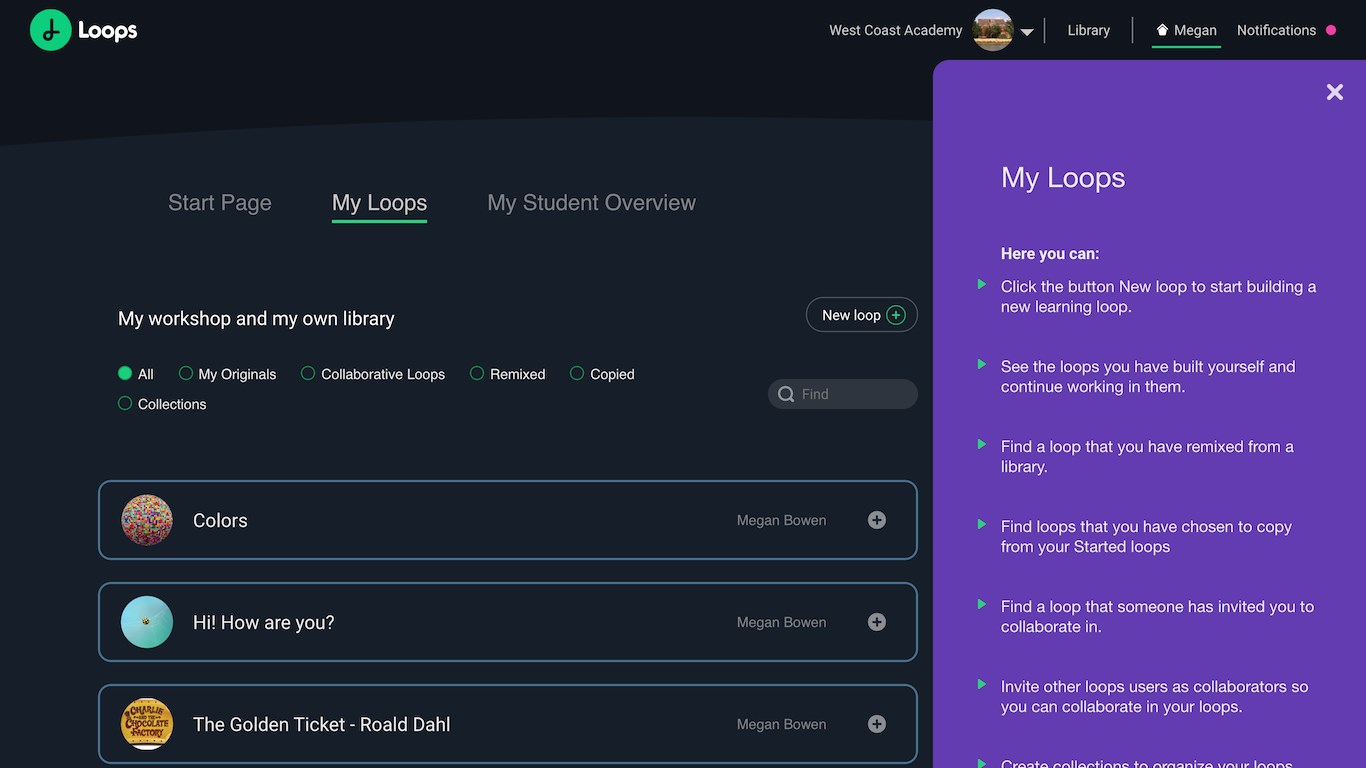The height and width of the screenshot is (768, 1366).
Task: Expand The Golden Ticket plus icon
Action: 877,724
